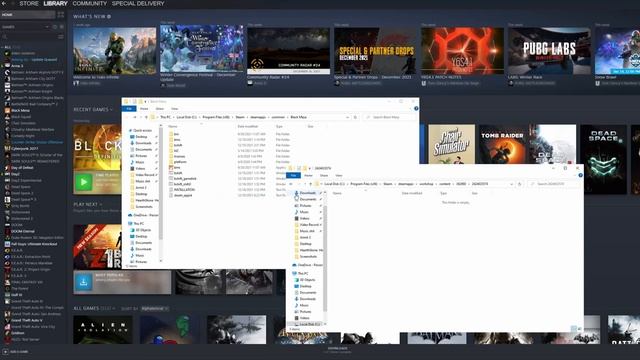Open 3D Objects in Black Mesa Explorer sidebar
Image resolution: width=640 pixels, height=360 pixels.
coord(141,230)
